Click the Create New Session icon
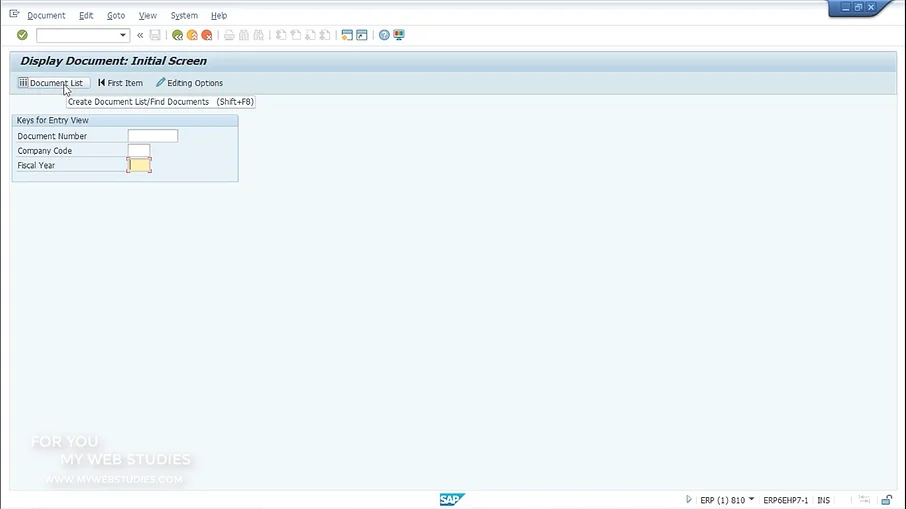 pyautogui.click(x=347, y=35)
